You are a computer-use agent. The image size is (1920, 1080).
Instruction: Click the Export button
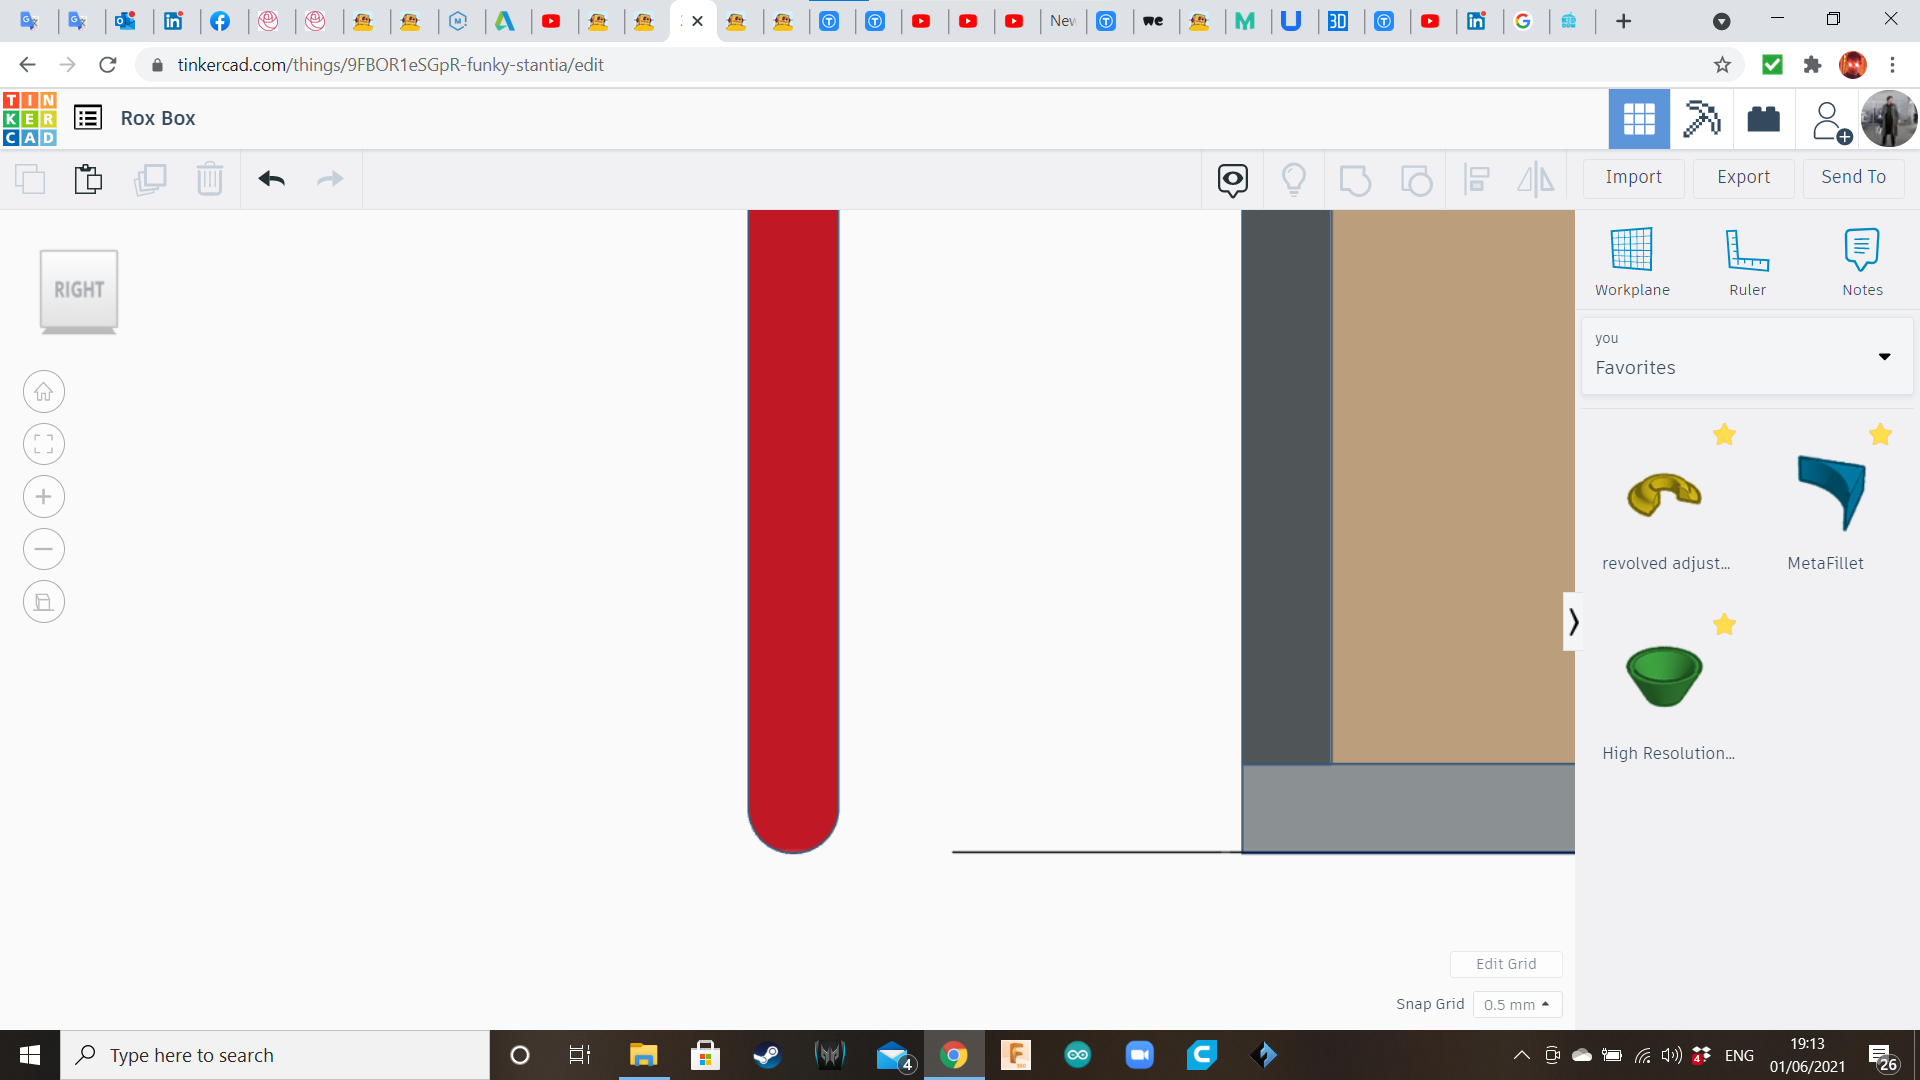click(1743, 177)
